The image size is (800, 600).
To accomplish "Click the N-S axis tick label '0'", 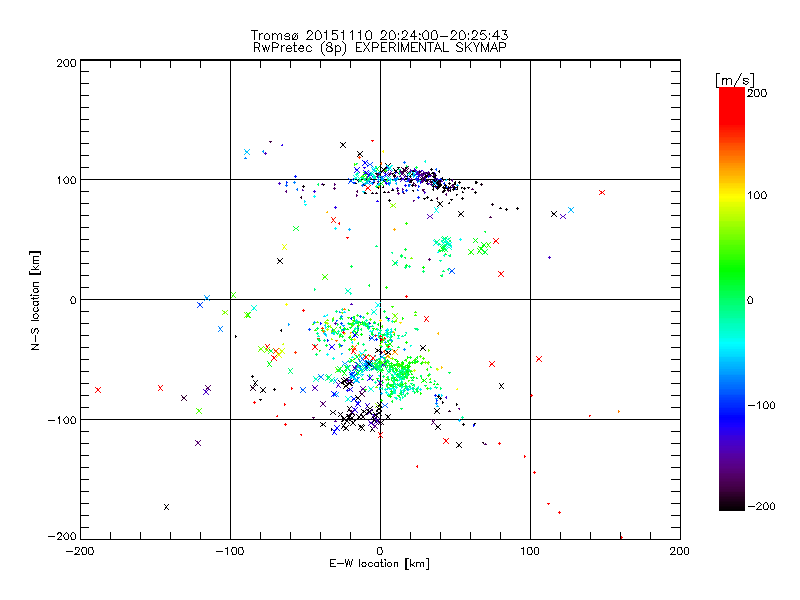I will point(73,300).
